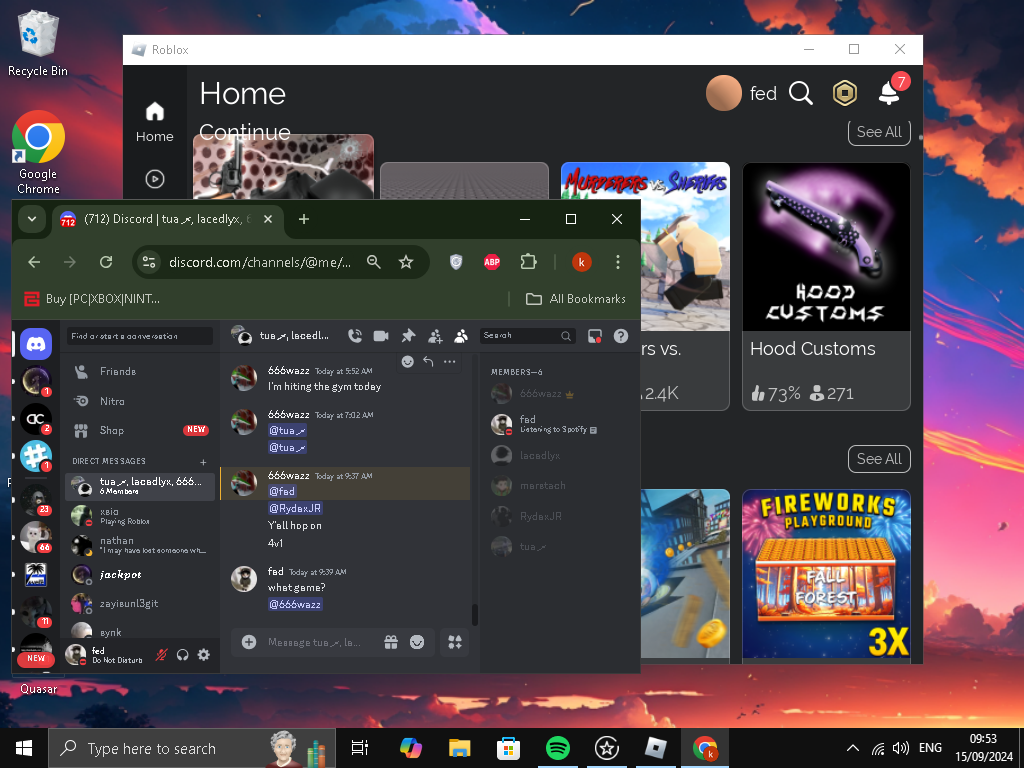Click the Discord home logo button
The width and height of the screenshot is (1024, 768).
pyautogui.click(x=36, y=344)
